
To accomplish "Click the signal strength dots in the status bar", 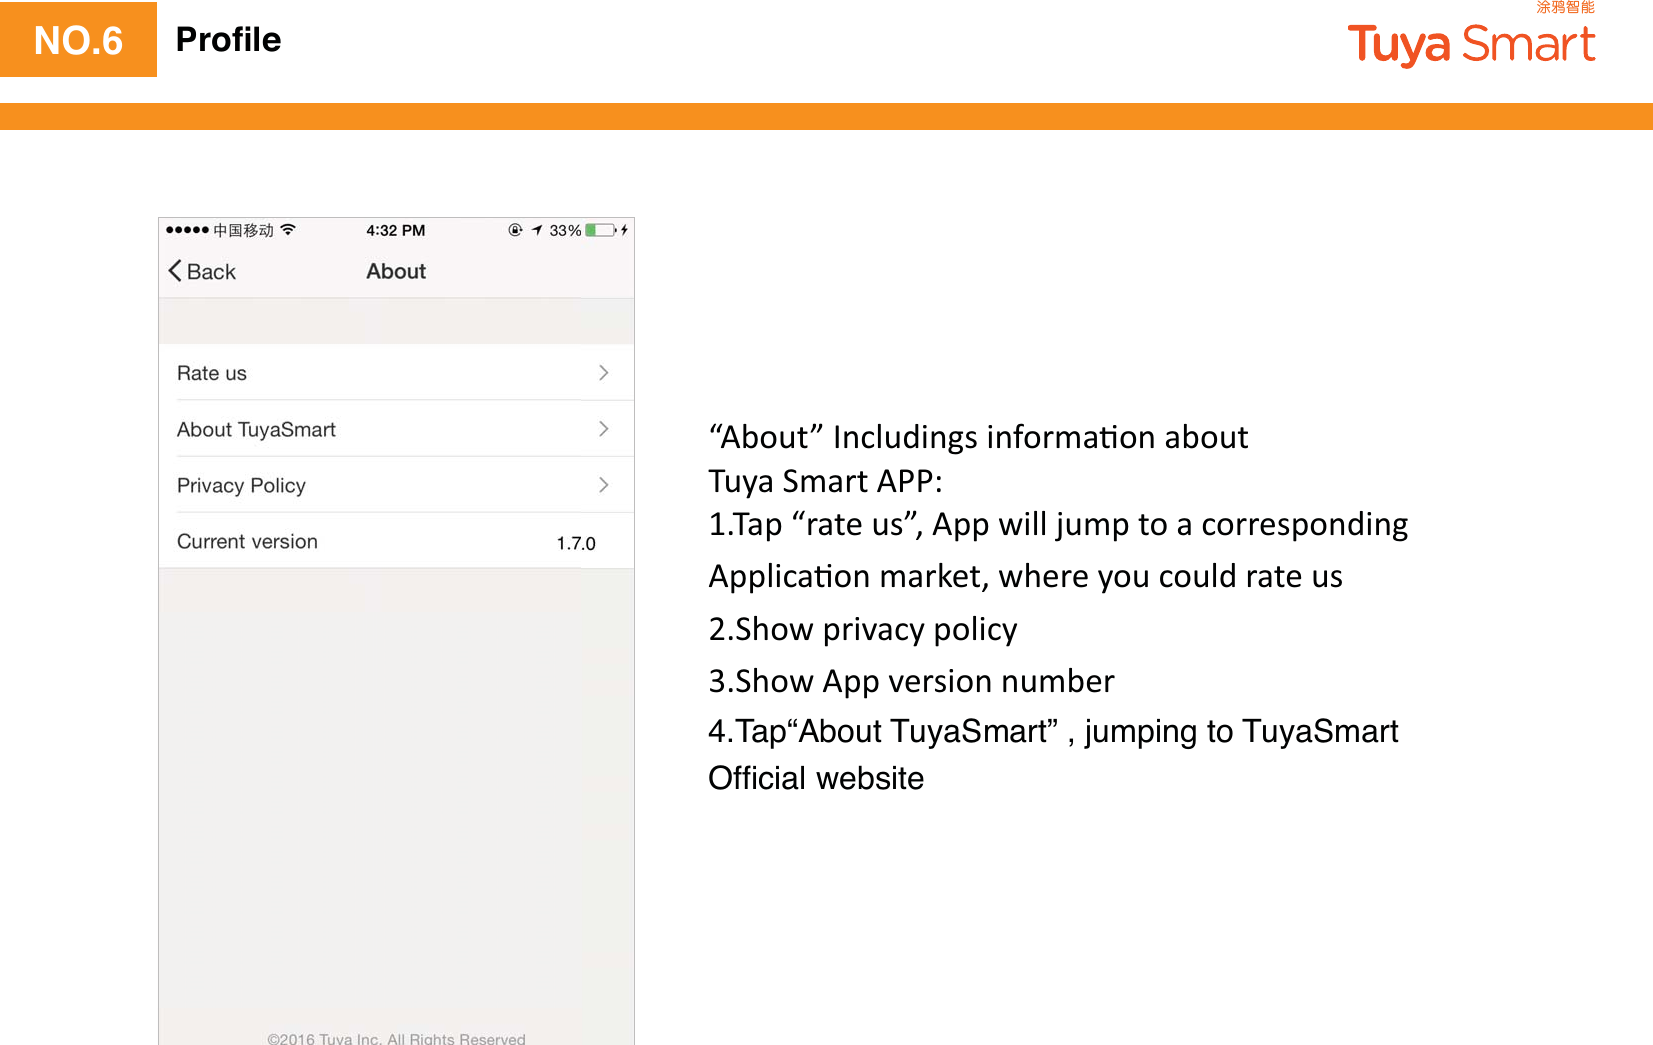I will pos(187,230).
